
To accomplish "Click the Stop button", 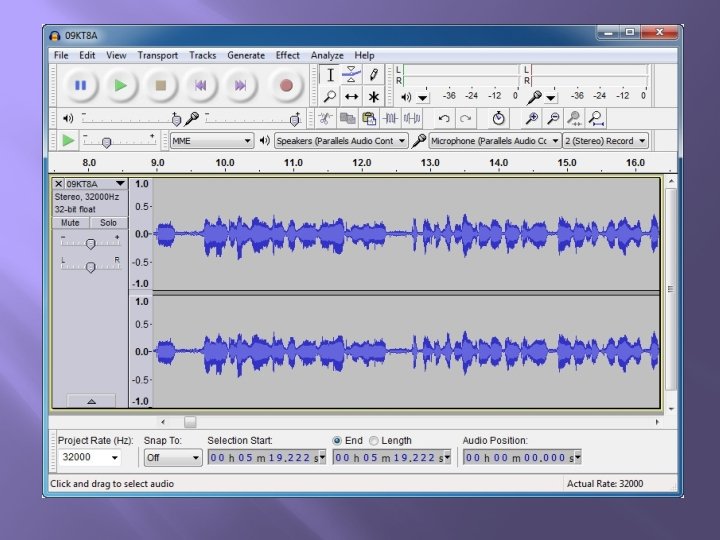I will [160, 86].
